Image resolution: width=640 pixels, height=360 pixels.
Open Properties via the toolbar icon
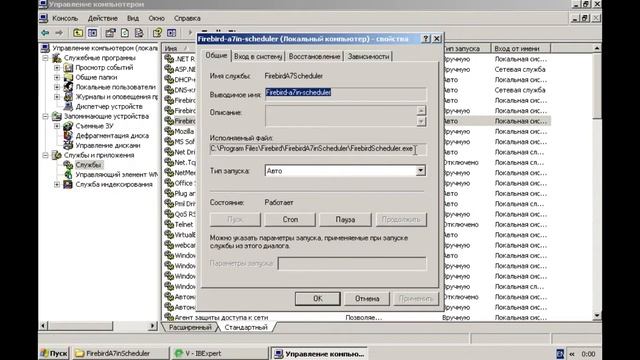click(x=110, y=33)
